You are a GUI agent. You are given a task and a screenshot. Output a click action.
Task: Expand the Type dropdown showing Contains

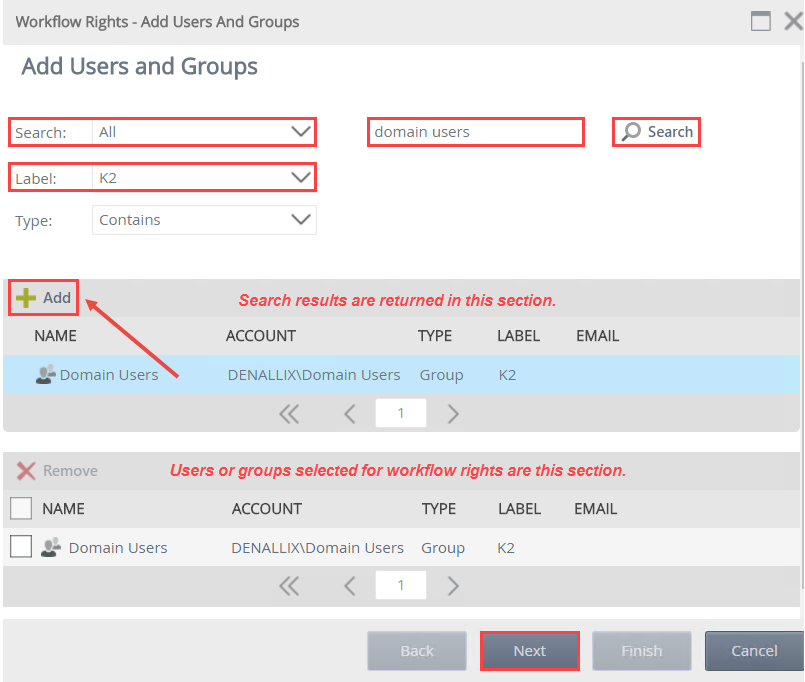coord(299,220)
